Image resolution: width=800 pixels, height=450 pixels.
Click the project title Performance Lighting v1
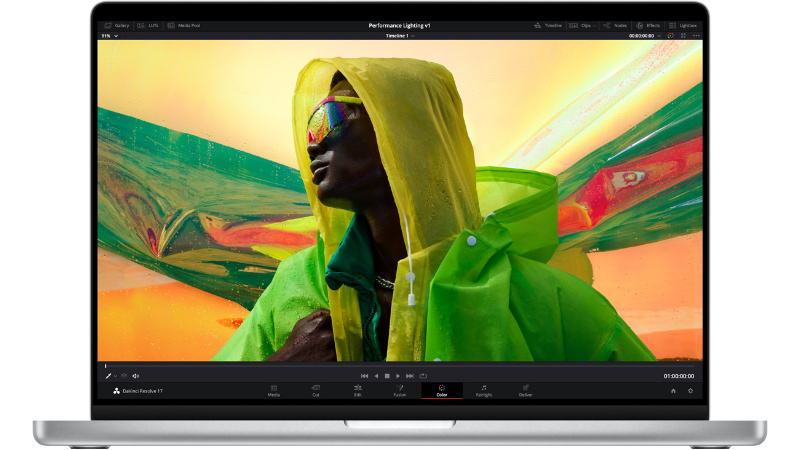[x=399, y=26]
